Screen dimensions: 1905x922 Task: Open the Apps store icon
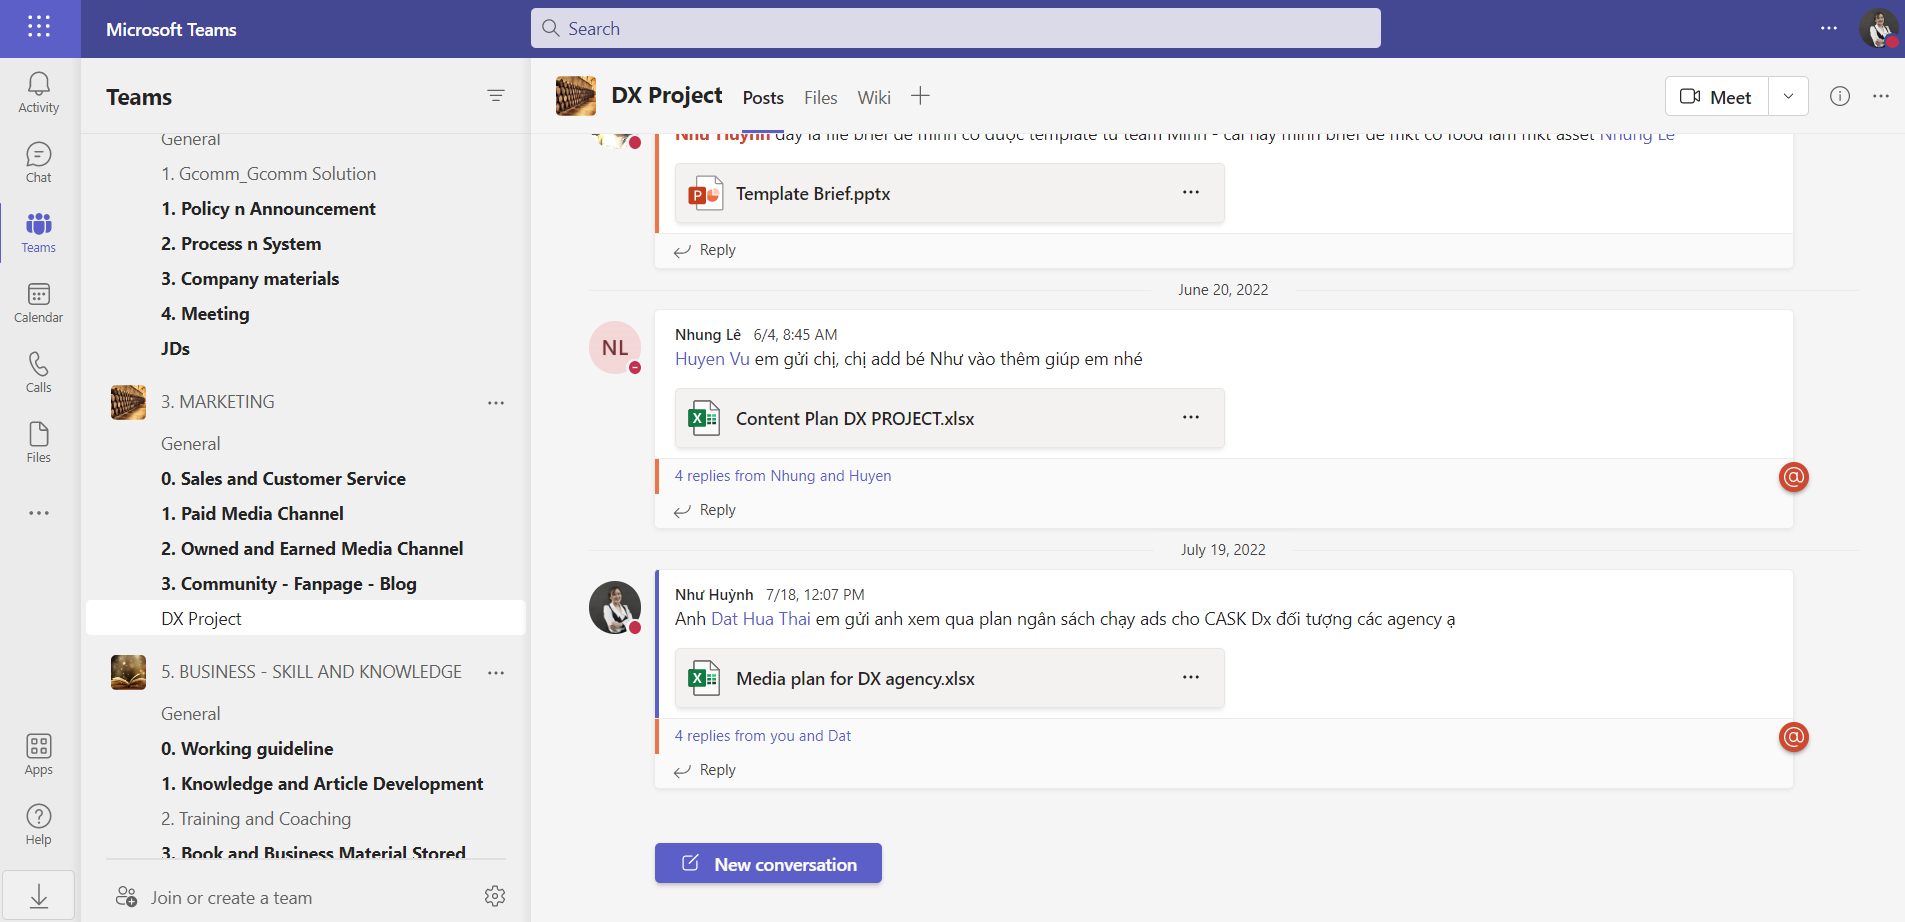coord(39,754)
